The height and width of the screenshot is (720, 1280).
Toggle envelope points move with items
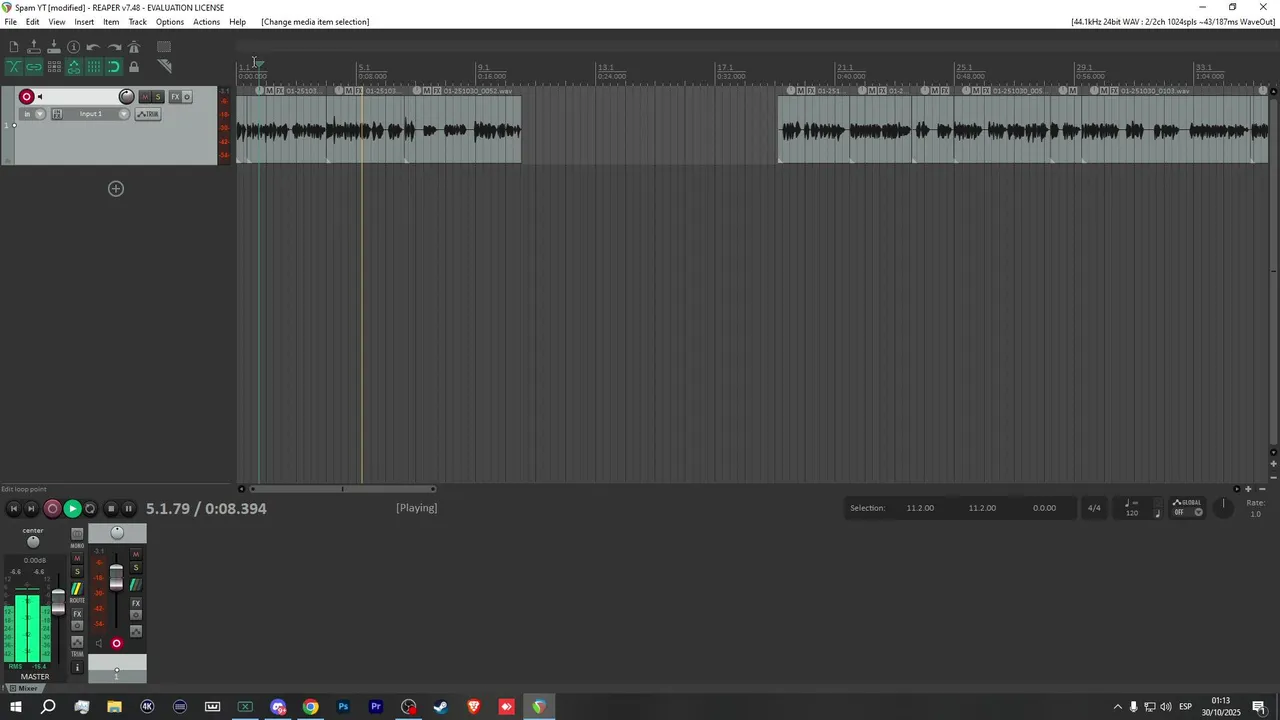[x=74, y=67]
